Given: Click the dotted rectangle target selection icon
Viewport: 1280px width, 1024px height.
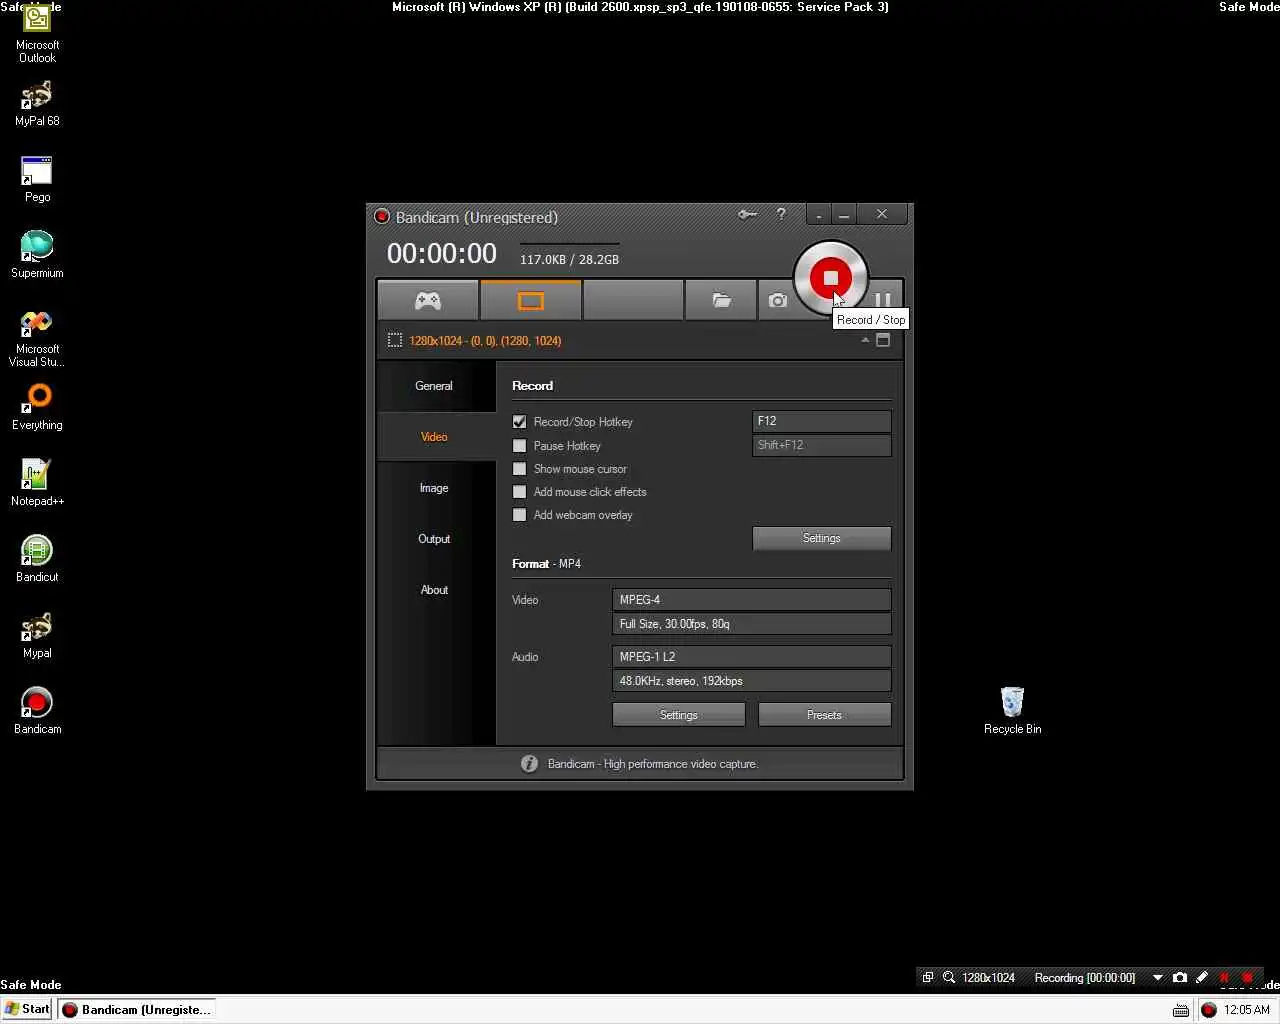Looking at the screenshot, I should click(395, 341).
